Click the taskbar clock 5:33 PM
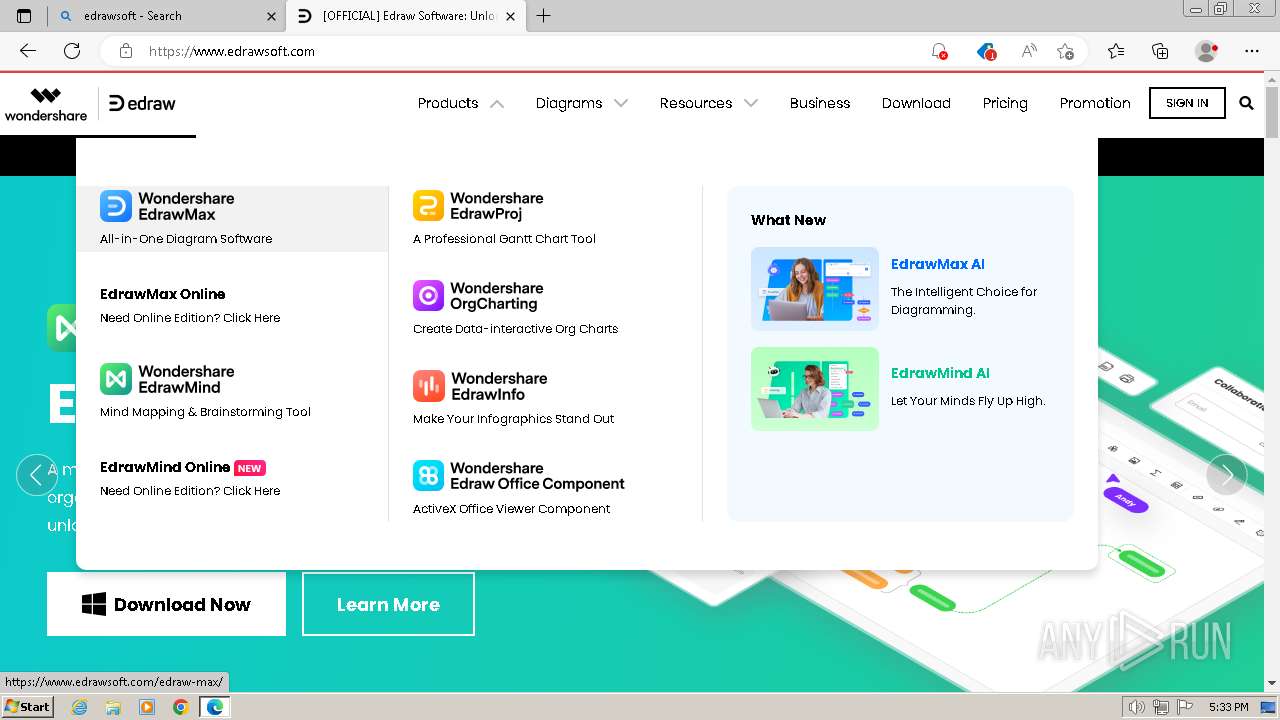The width and height of the screenshot is (1280, 720). point(1228,707)
